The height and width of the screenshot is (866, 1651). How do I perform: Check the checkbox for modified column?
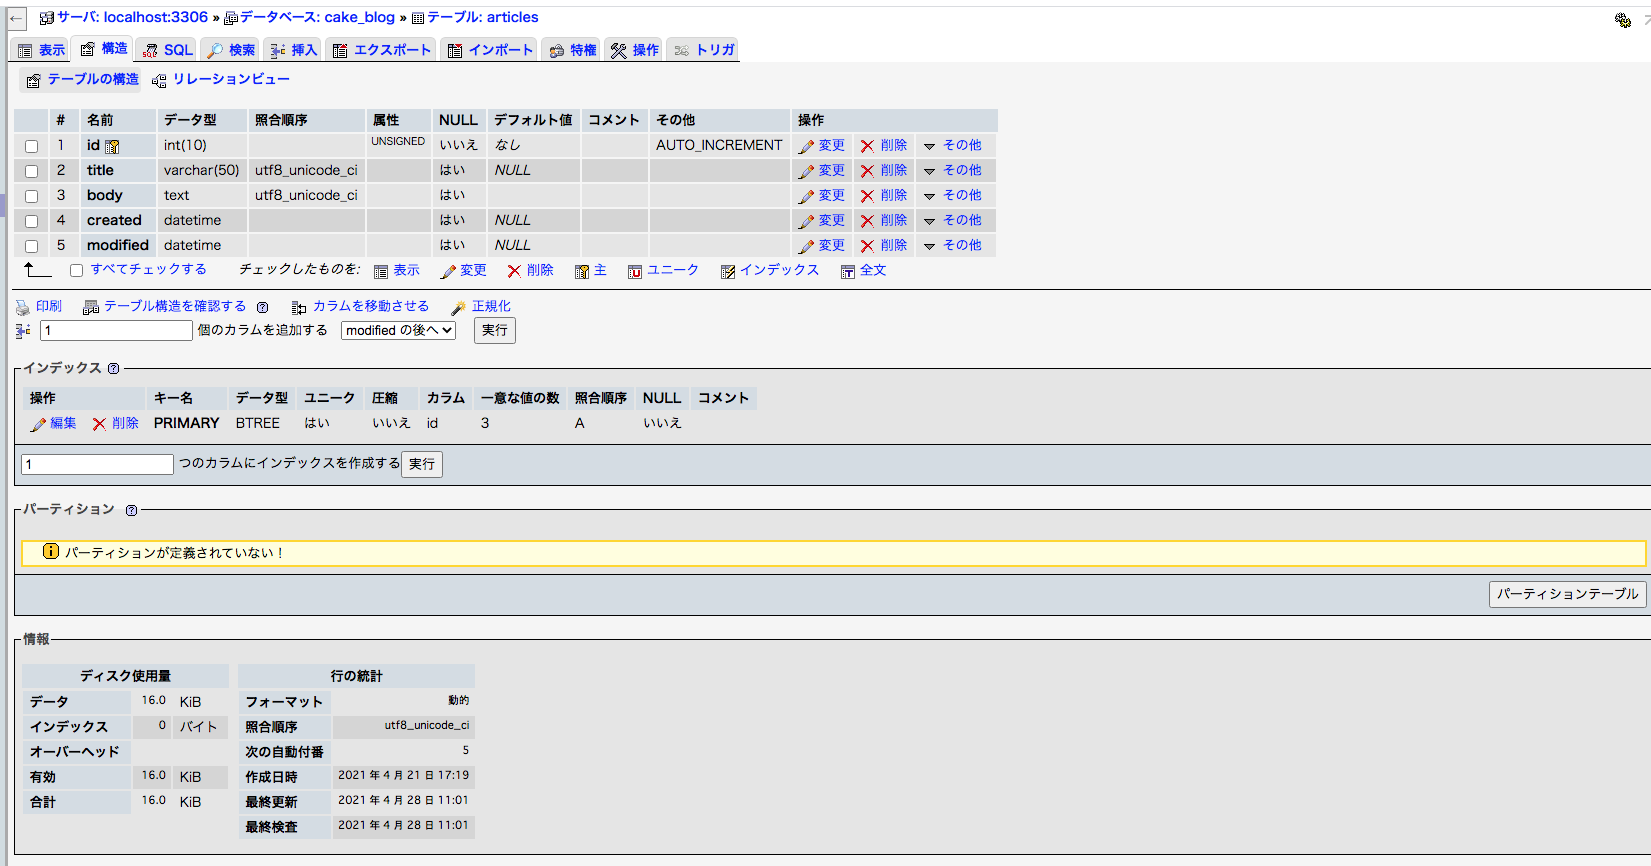31,246
